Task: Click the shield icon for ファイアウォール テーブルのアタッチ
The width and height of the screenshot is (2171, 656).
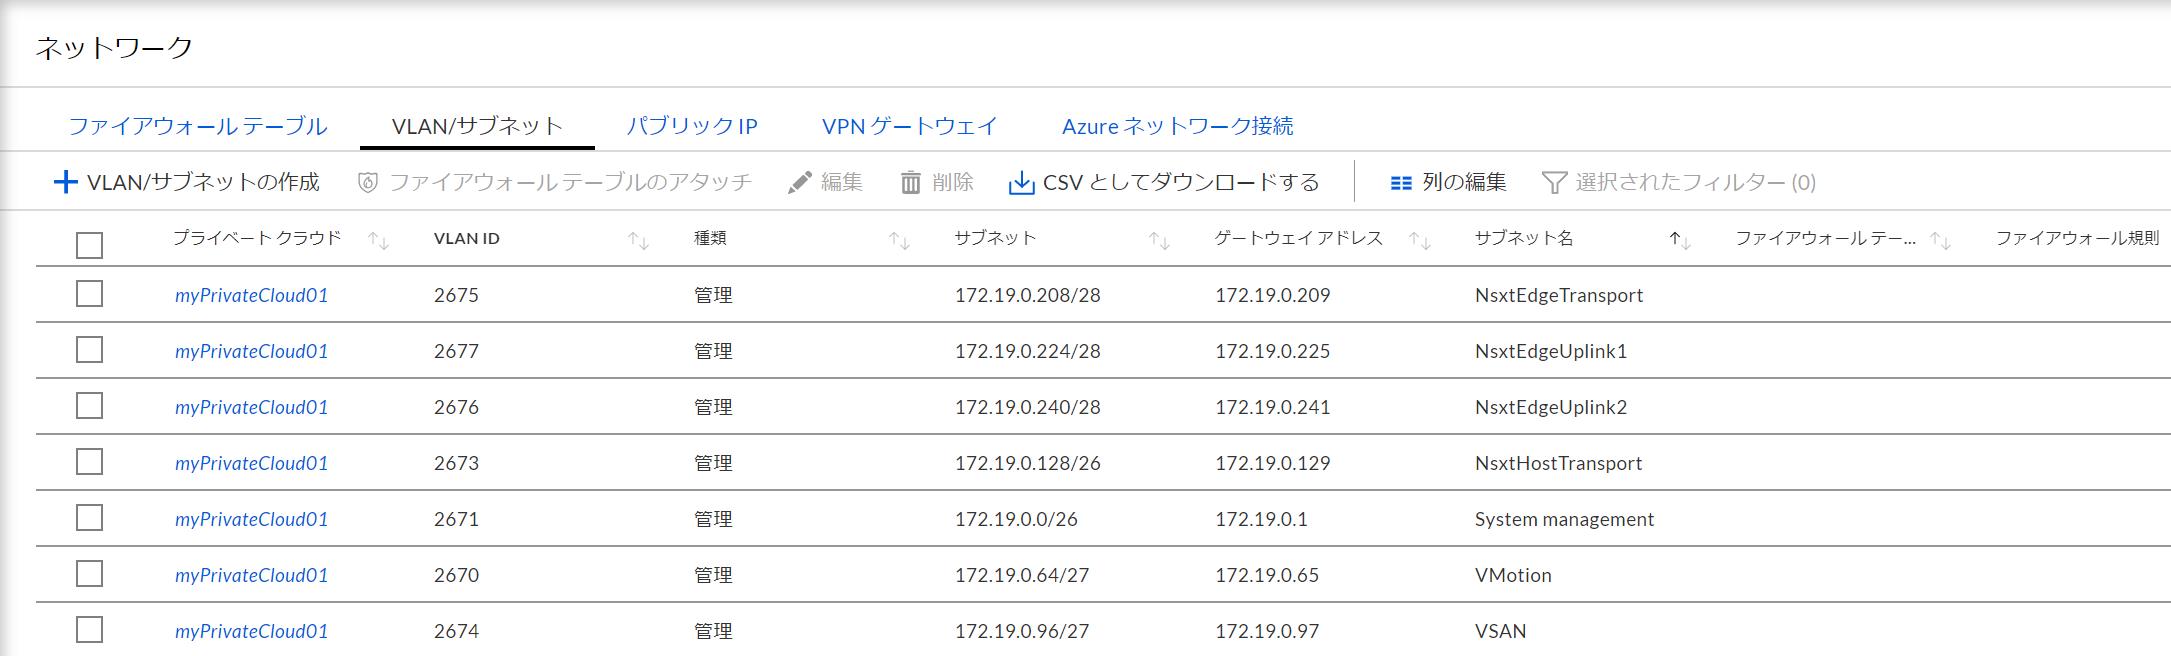Action: [368, 183]
